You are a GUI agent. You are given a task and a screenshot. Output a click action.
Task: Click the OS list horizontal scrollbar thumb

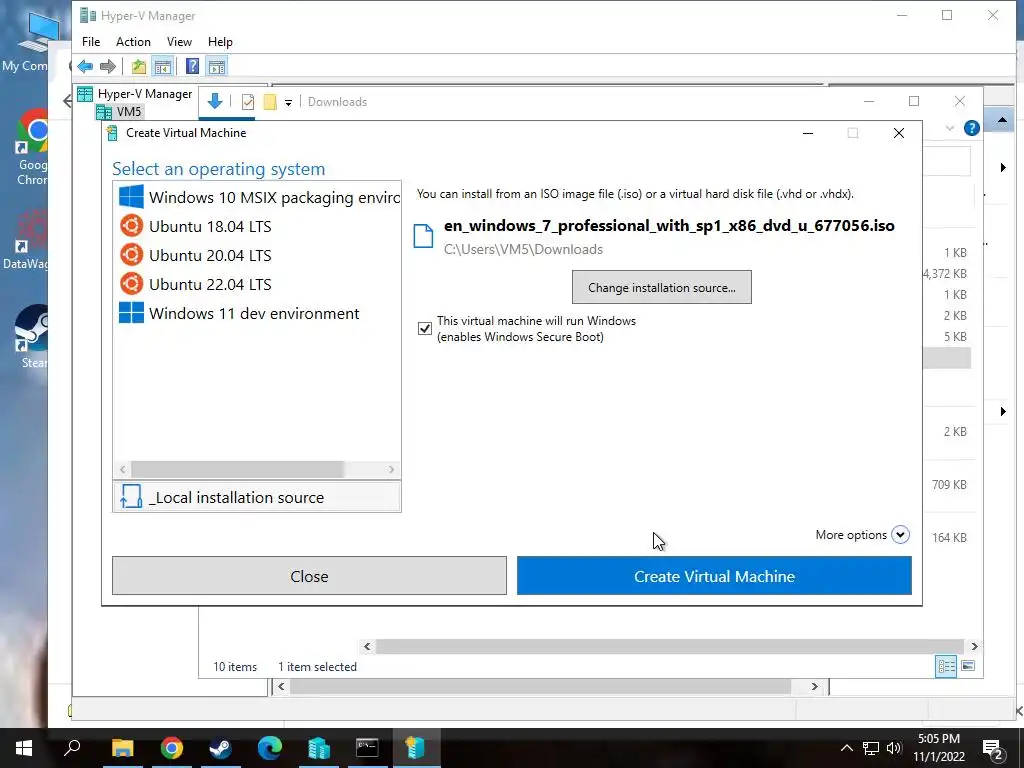tap(237, 470)
